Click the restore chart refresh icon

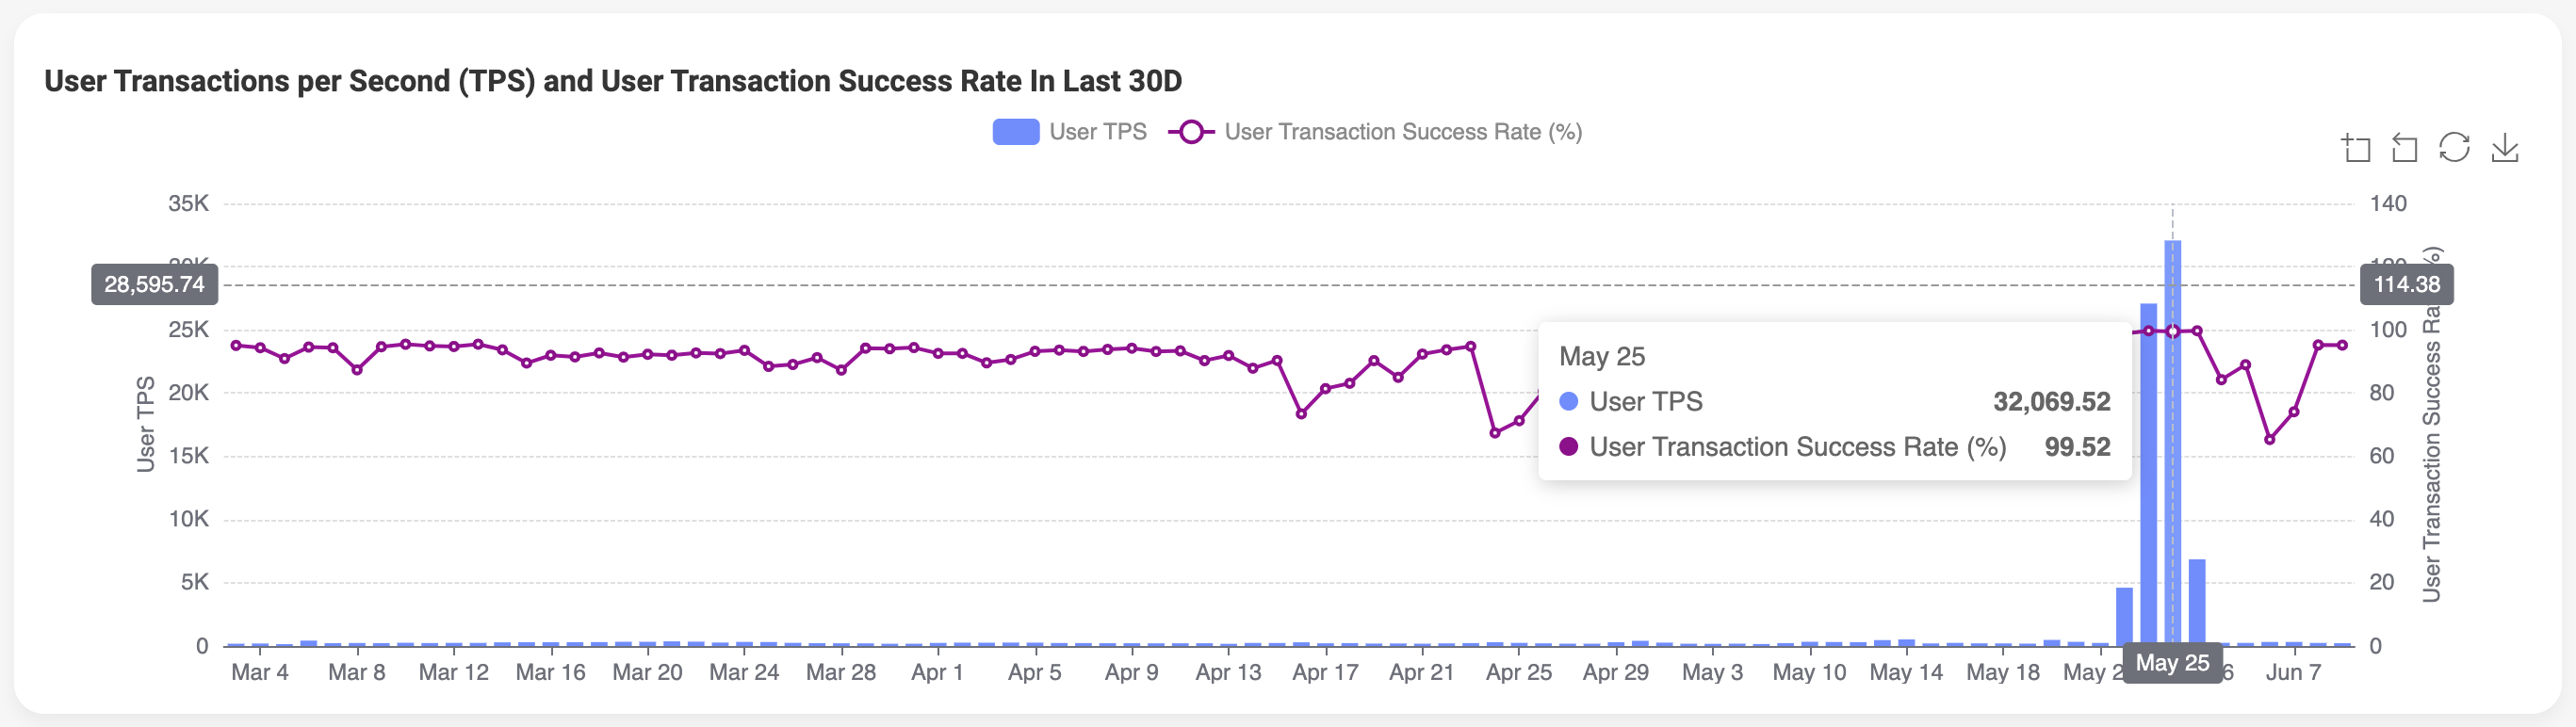point(2454,148)
